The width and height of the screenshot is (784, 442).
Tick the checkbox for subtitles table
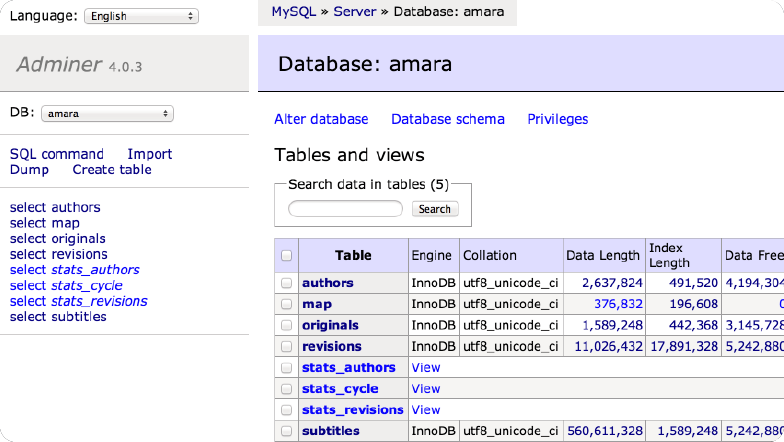[x=287, y=431]
